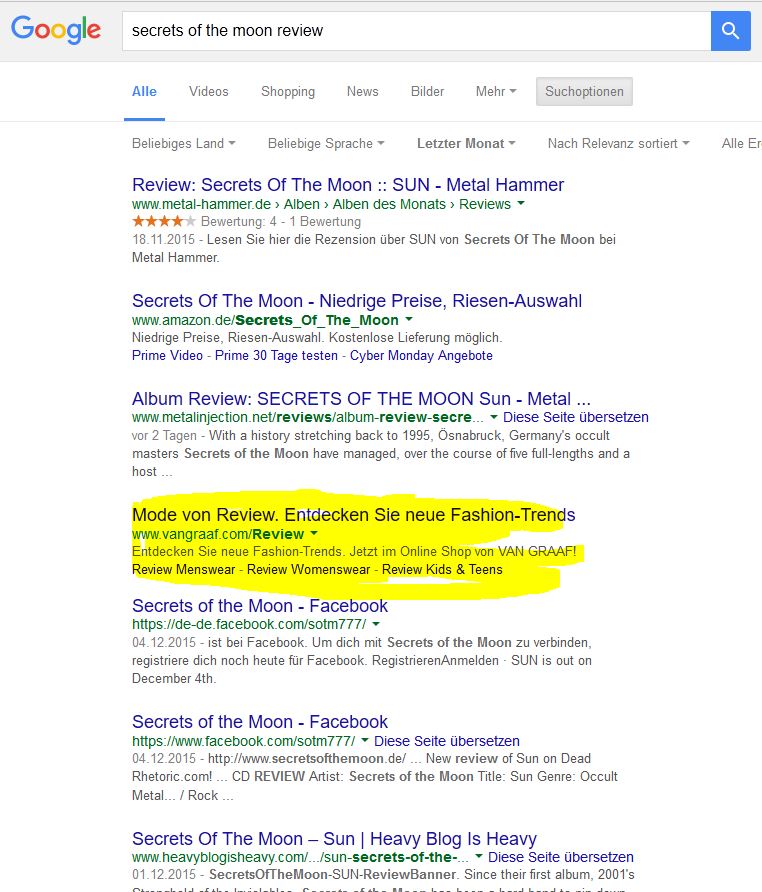Open 'Cyber Monday Angebote' sitelink

coord(421,356)
